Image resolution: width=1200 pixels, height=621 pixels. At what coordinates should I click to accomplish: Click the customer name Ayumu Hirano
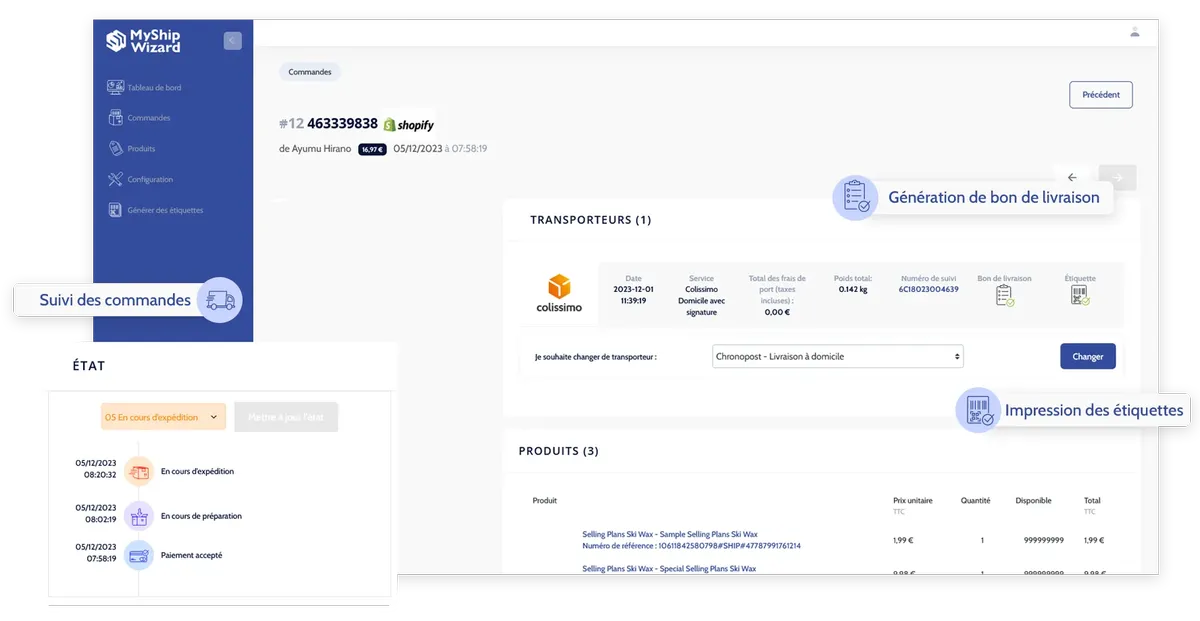click(321, 149)
